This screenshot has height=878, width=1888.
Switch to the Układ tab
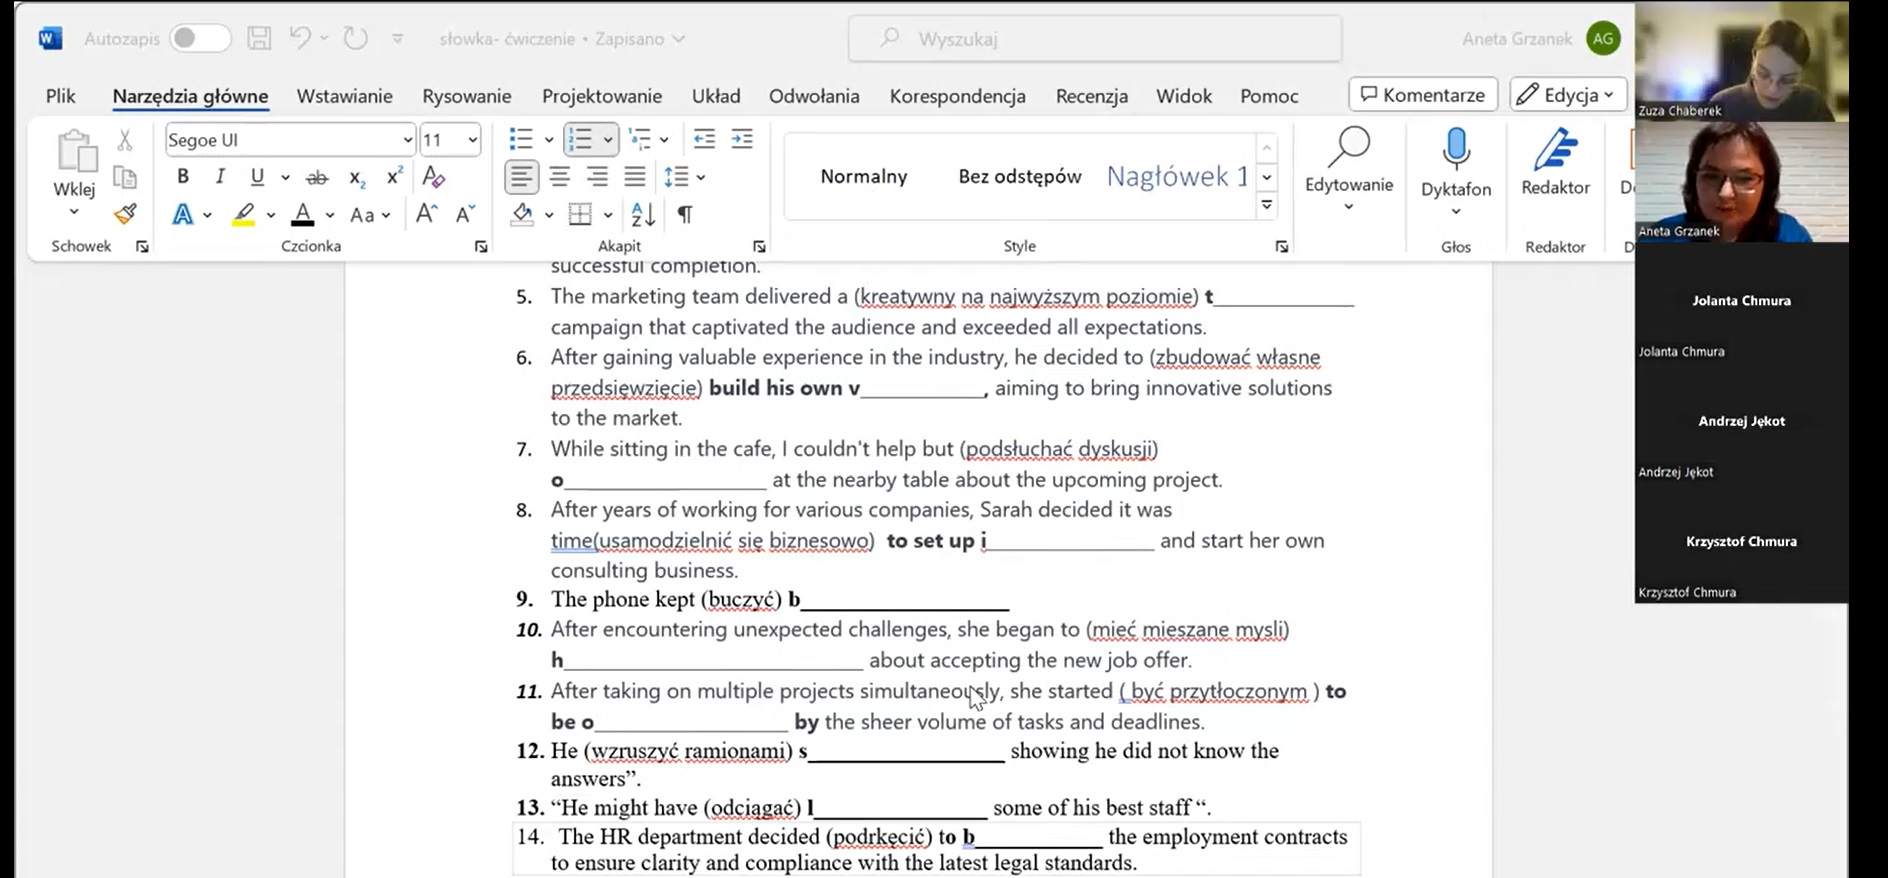click(716, 96)
